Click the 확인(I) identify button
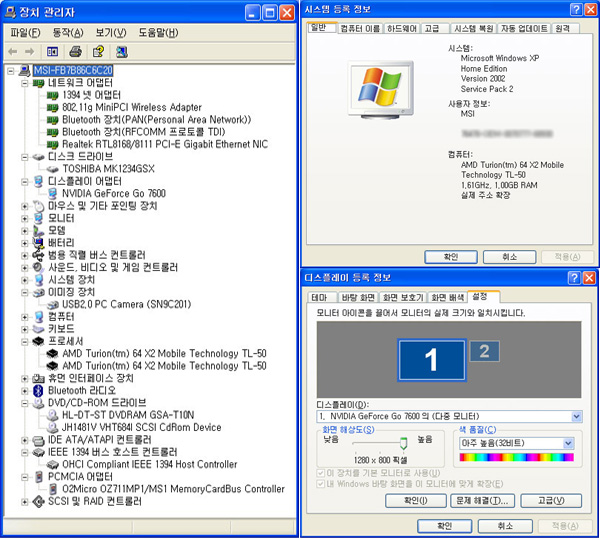The height and width of the screenshot is (540, 600). (x=416, y=501)
